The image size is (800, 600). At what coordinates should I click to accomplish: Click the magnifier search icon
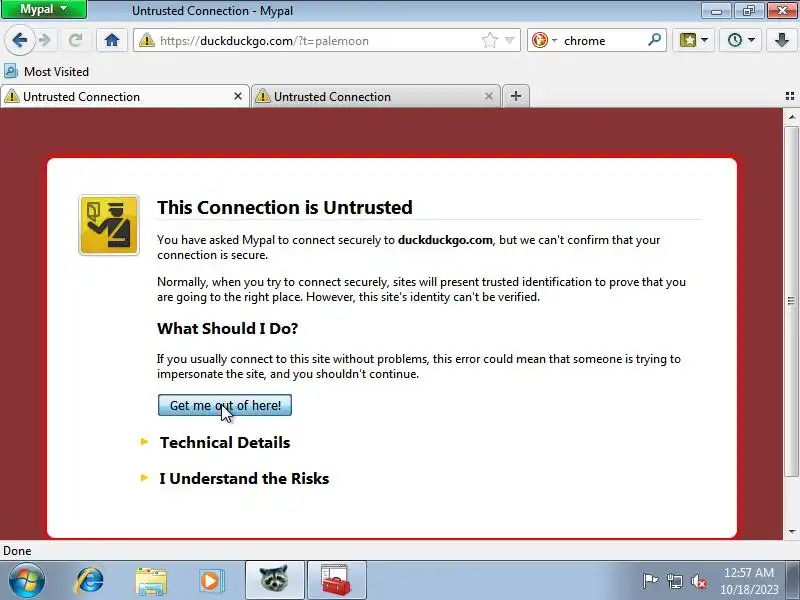654,40
